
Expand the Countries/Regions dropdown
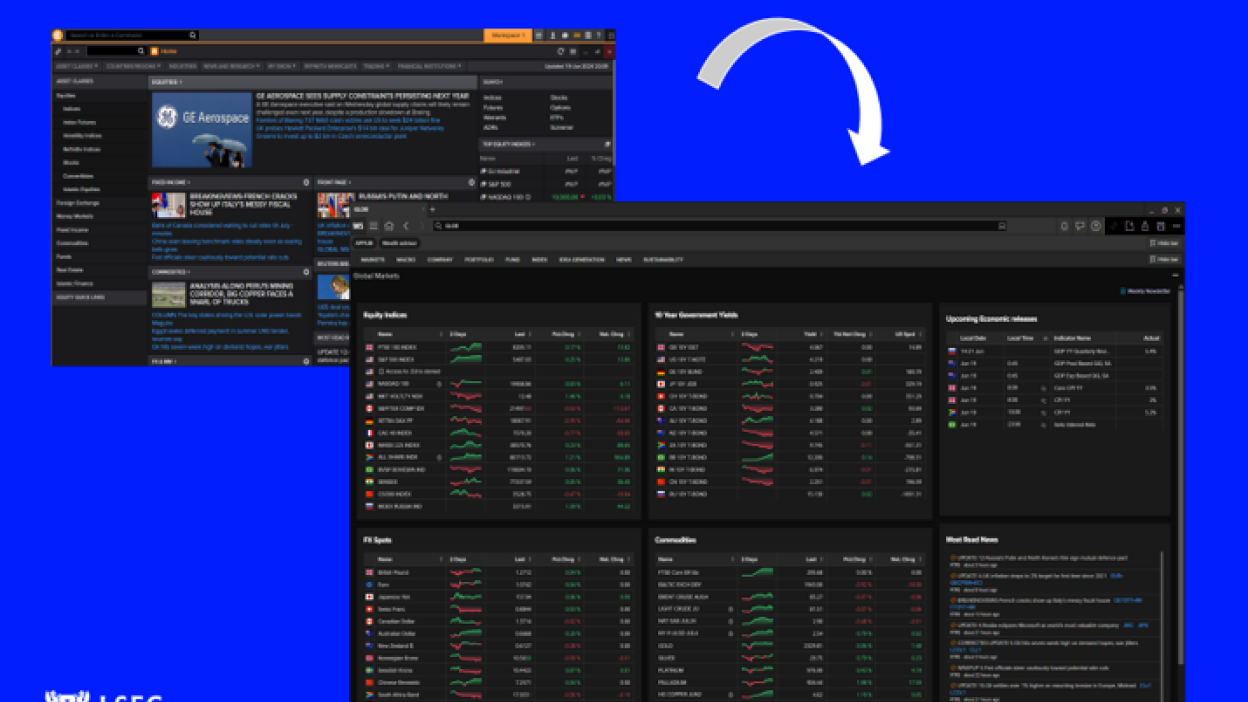pos(133,66)
